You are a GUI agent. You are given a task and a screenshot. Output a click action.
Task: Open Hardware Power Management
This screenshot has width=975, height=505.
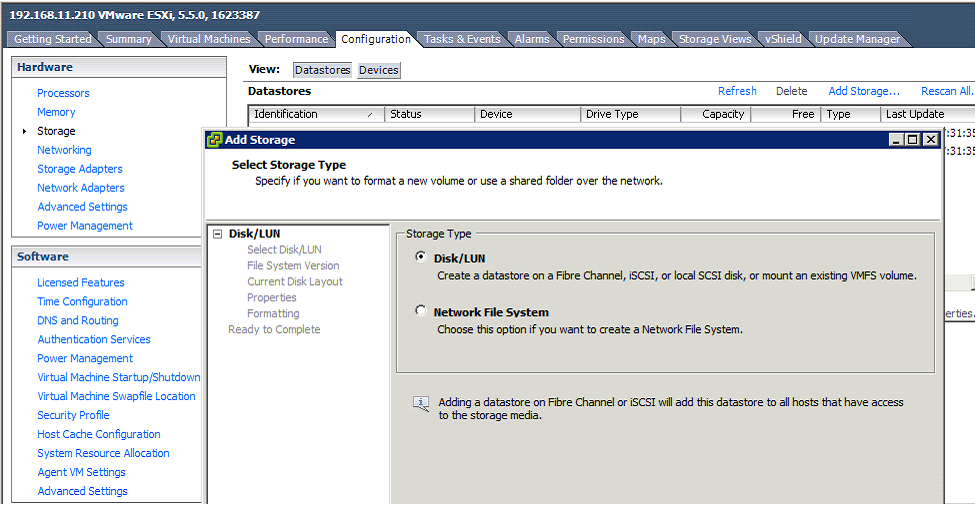pos(85,226)
